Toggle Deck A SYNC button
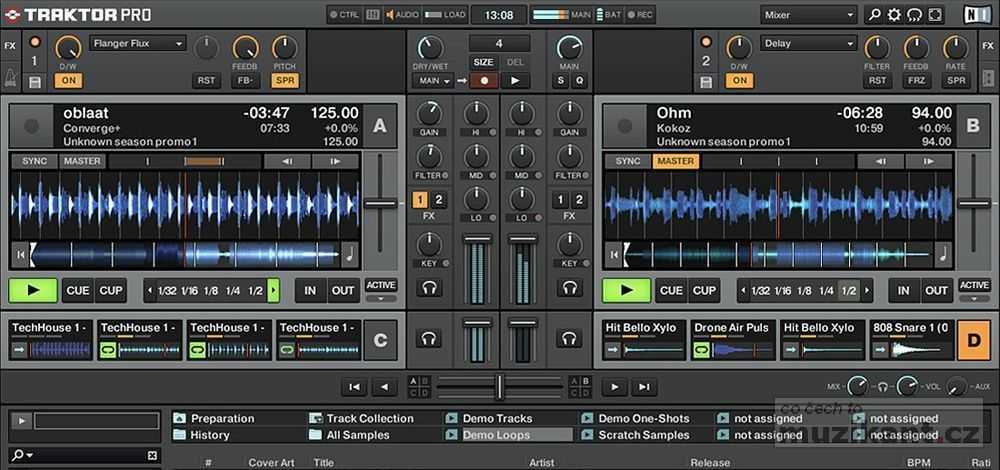This screenshot has width=1000, height=470. click(x=34, y=161)
